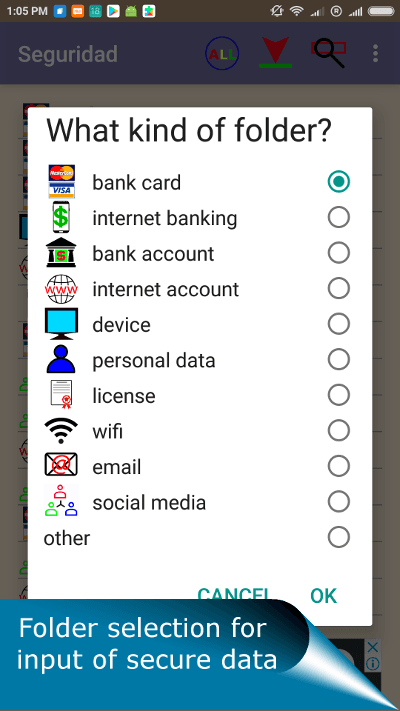This screenshot has height=711, width=400.
Task: Open search with magnifier icon
Action: tap(329, 54)
